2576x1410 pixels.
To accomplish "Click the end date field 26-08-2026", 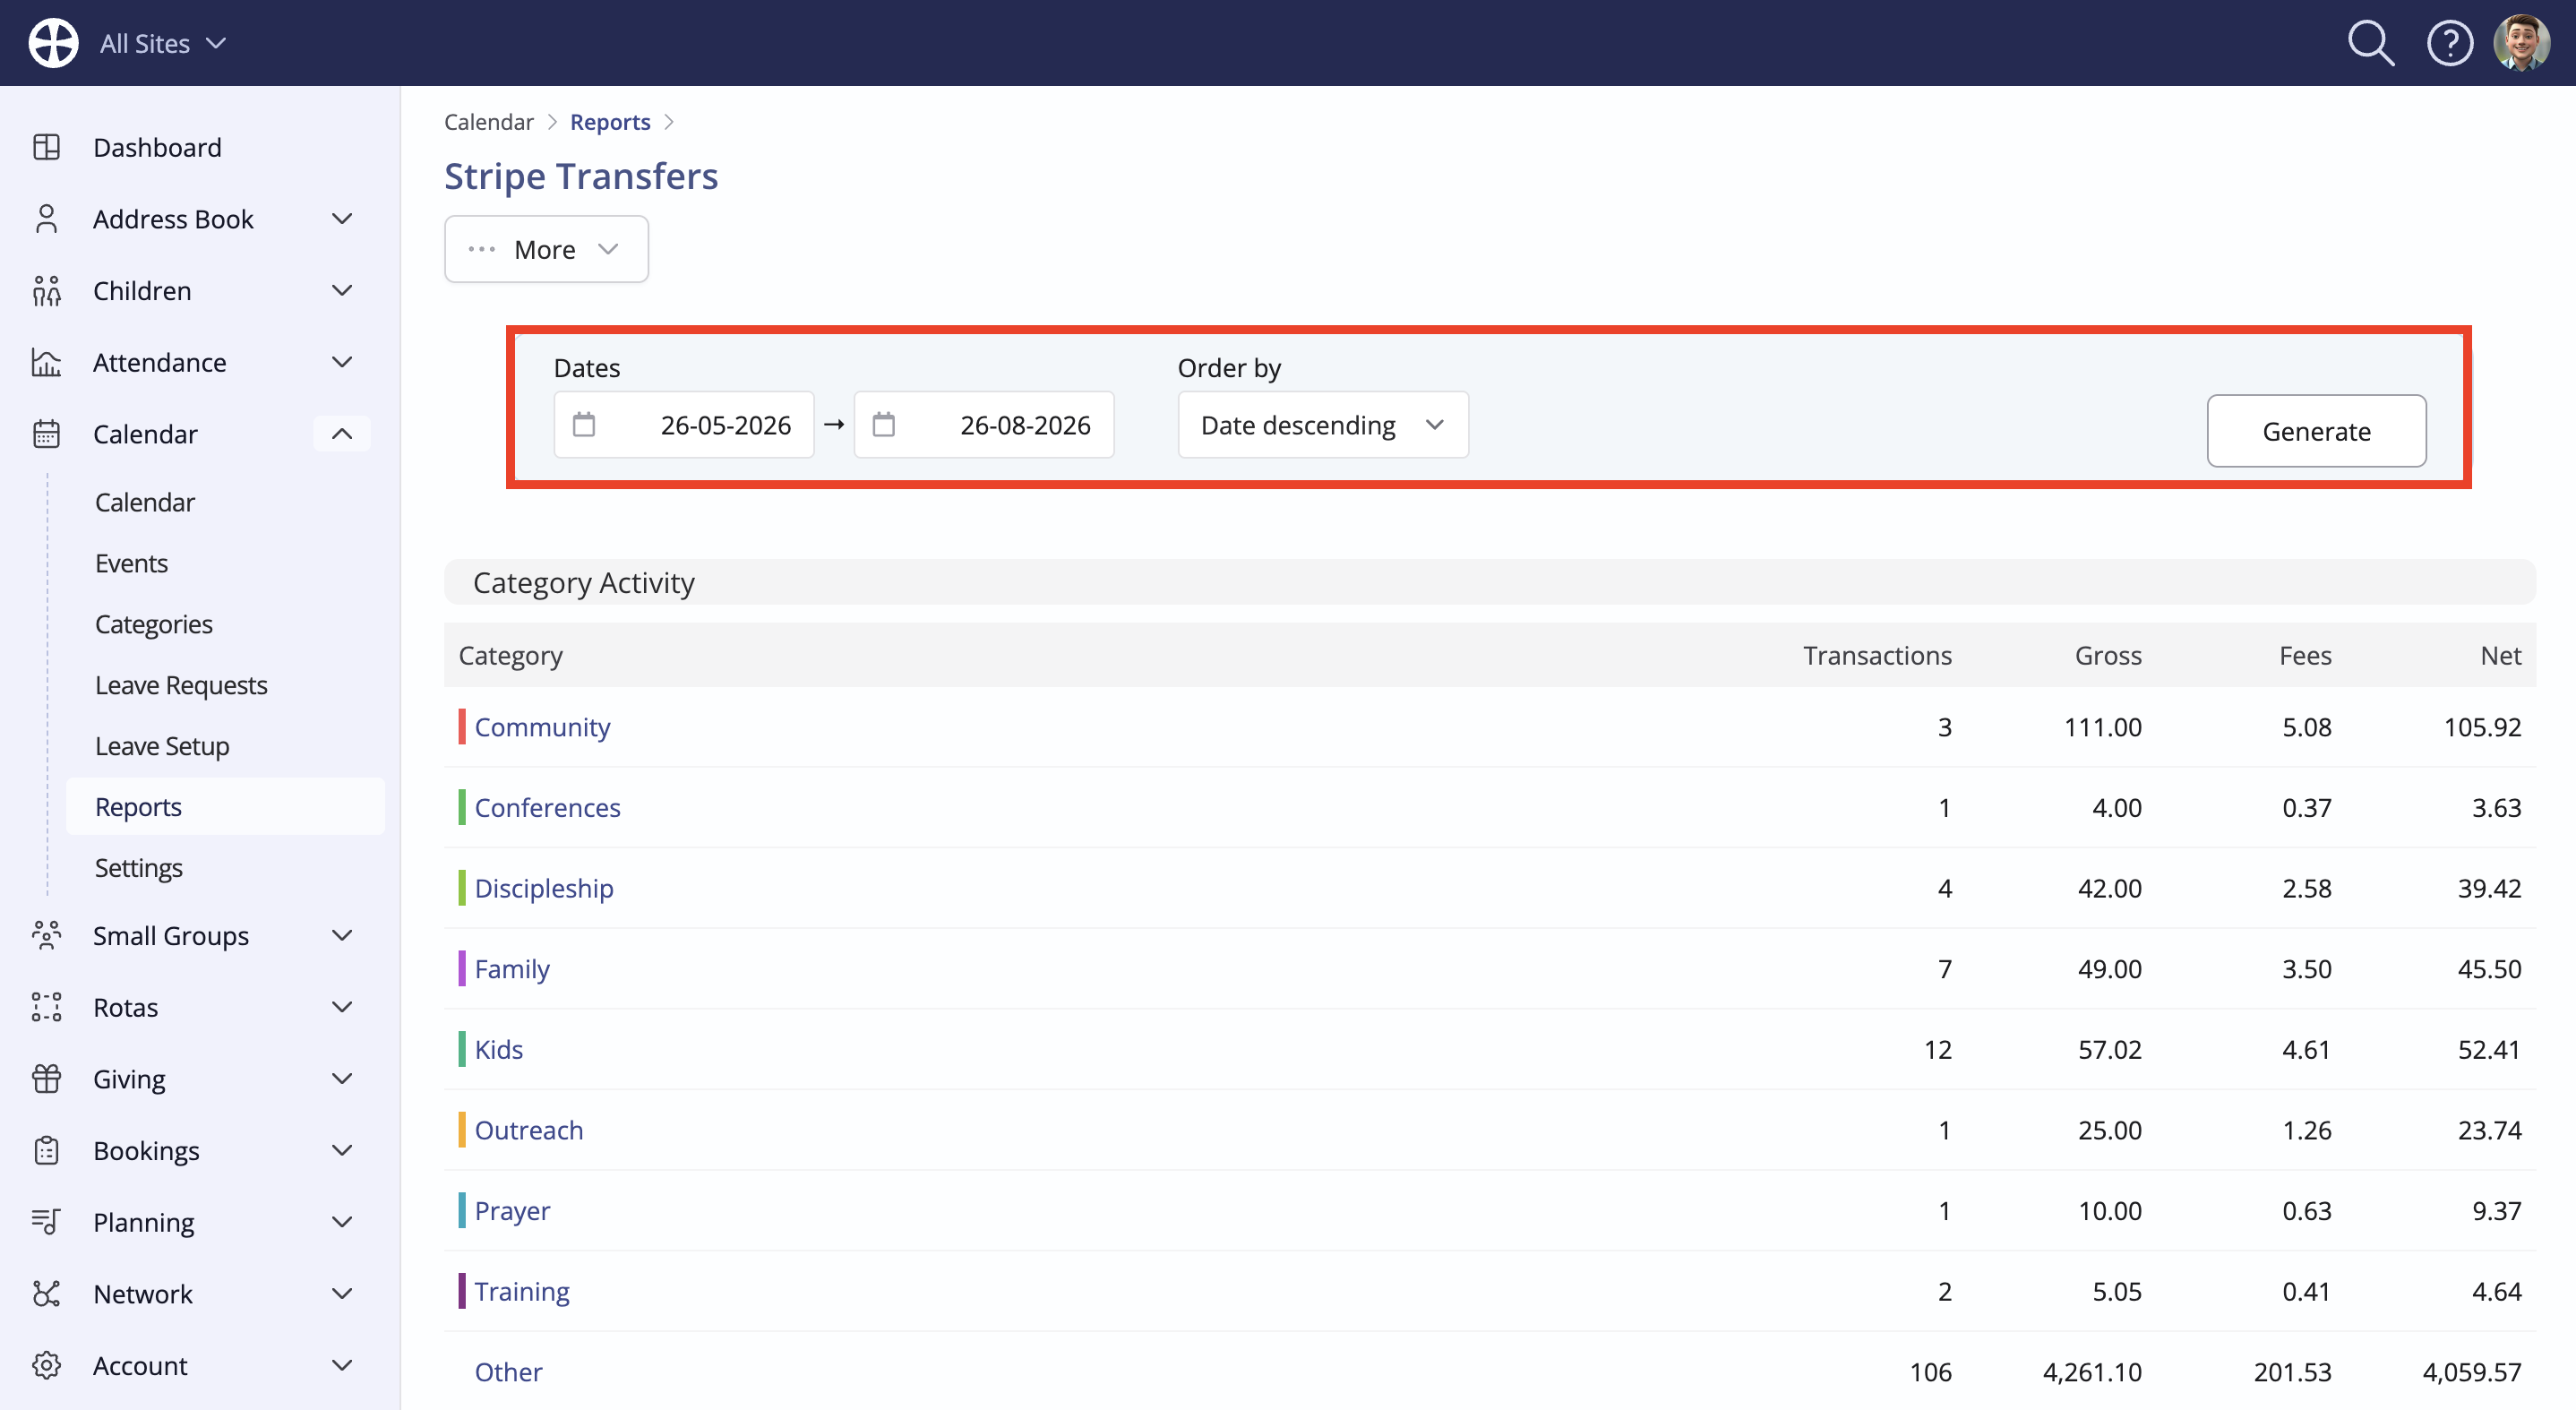I will [984, 425].
